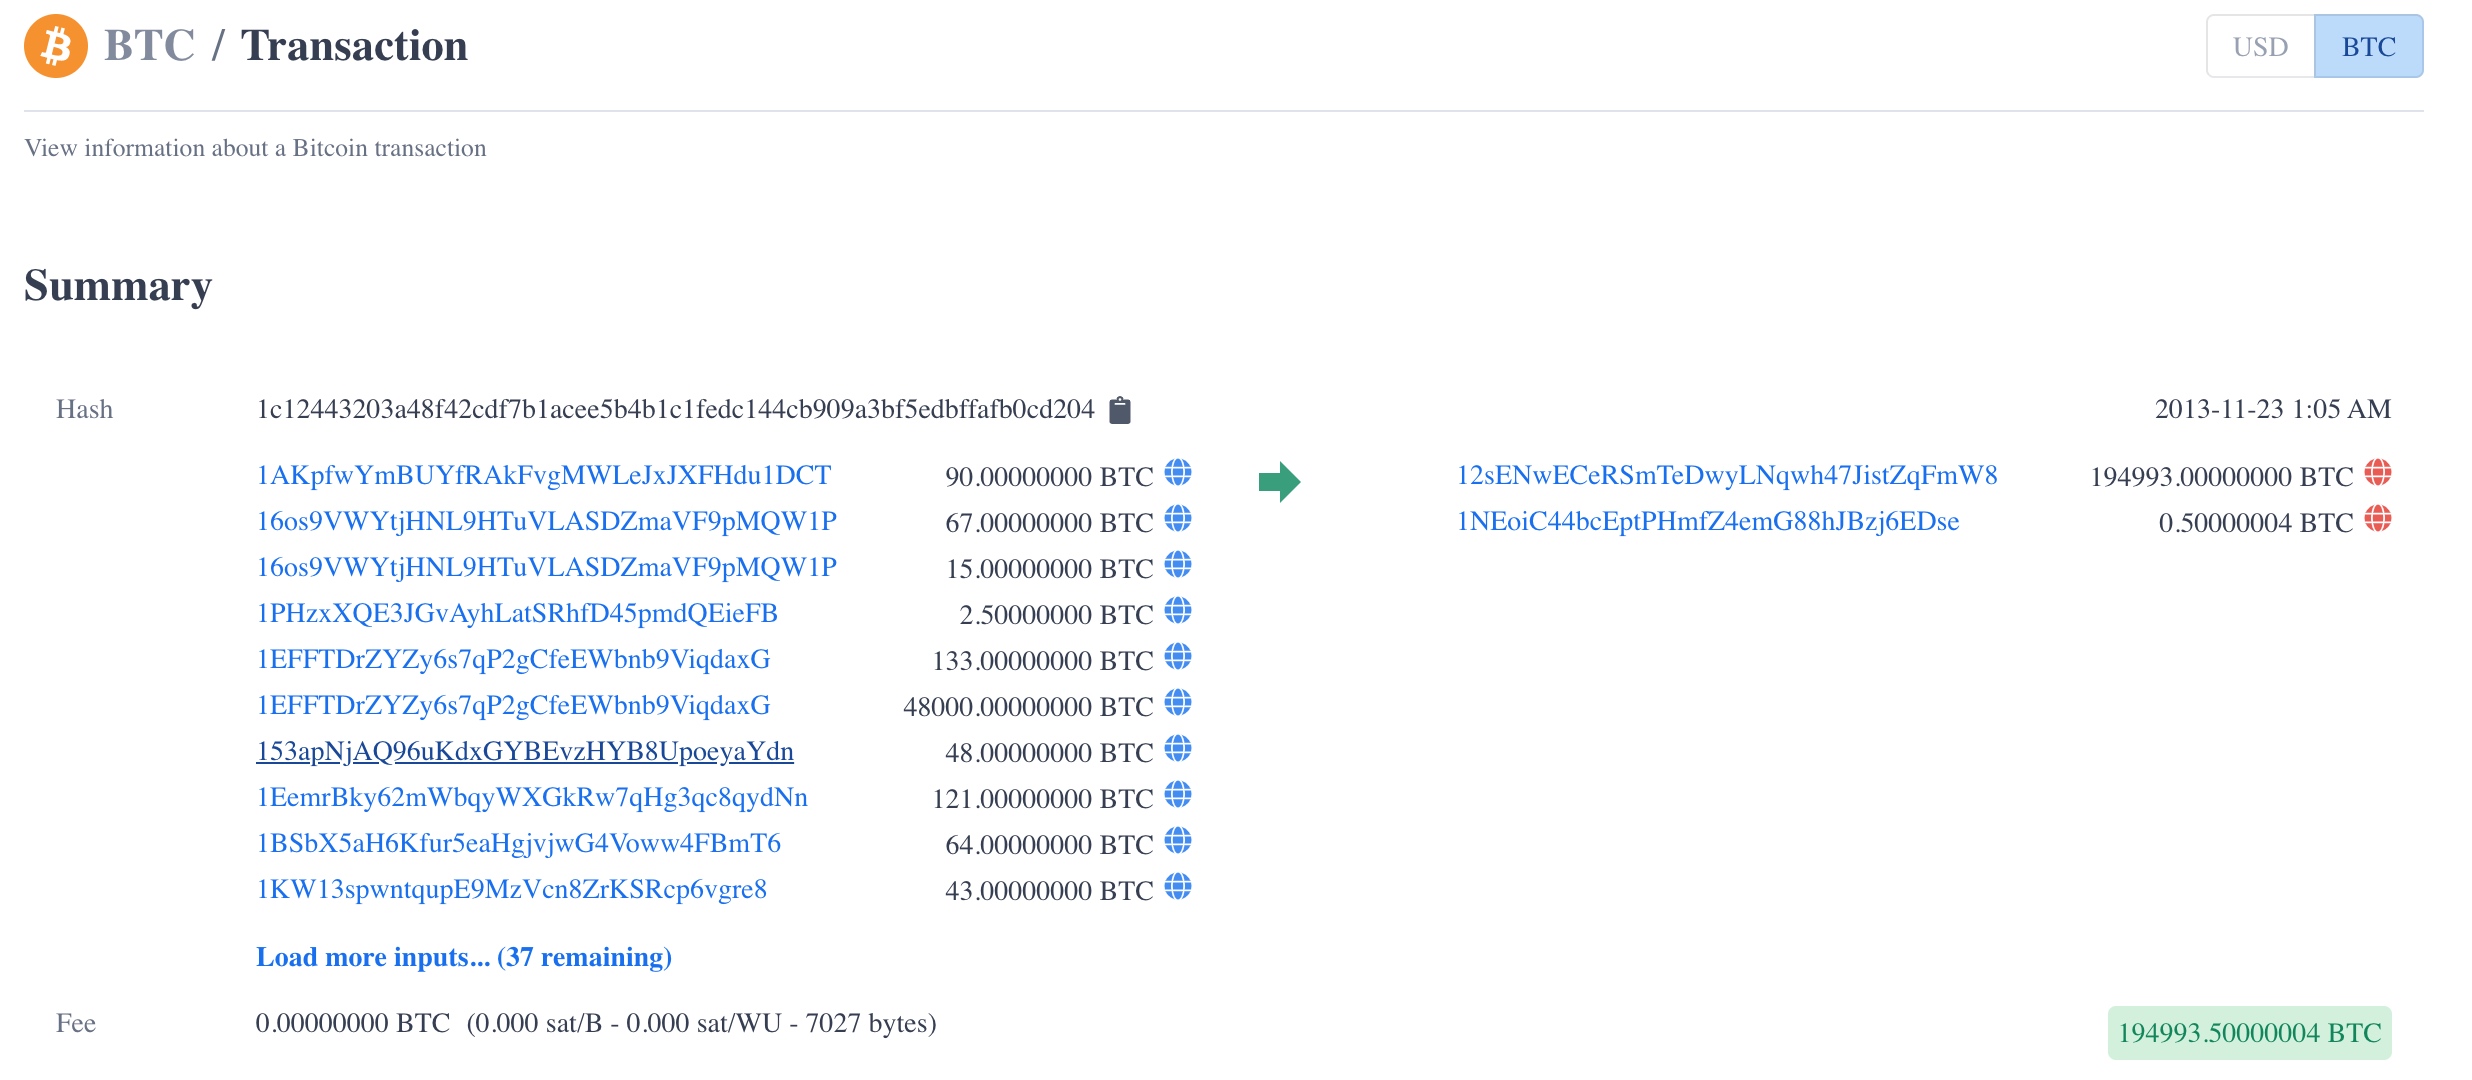Copy the transaction hash with the clipboard icon
The width and height of the screenshot is (2472, 1080).
1120,410
